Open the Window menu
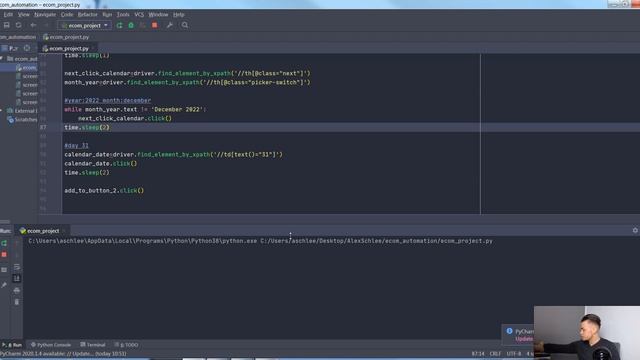Viewport: 640px width, 360px height. tap(158, 15)
